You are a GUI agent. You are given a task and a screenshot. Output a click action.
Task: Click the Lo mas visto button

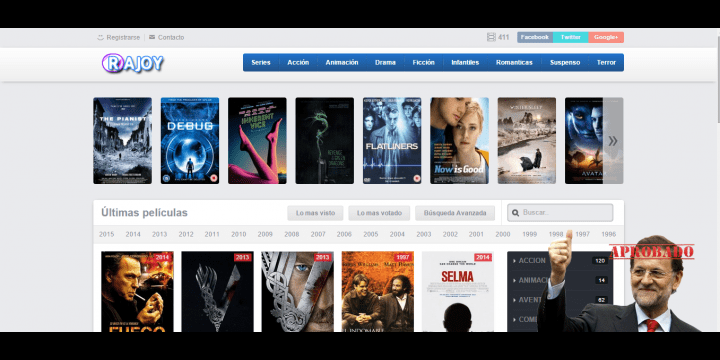(x=315, y=213)
